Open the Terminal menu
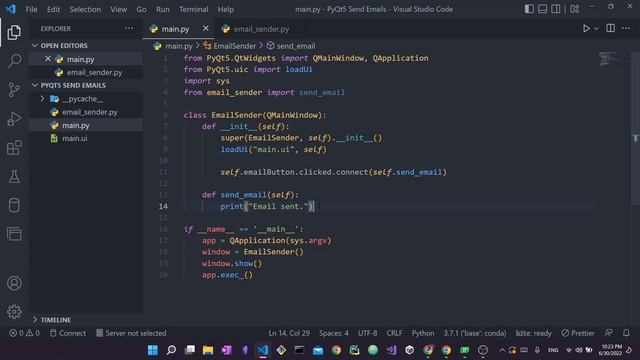The height and width of the screenshot is (360, 640). [x=193, y=9]
